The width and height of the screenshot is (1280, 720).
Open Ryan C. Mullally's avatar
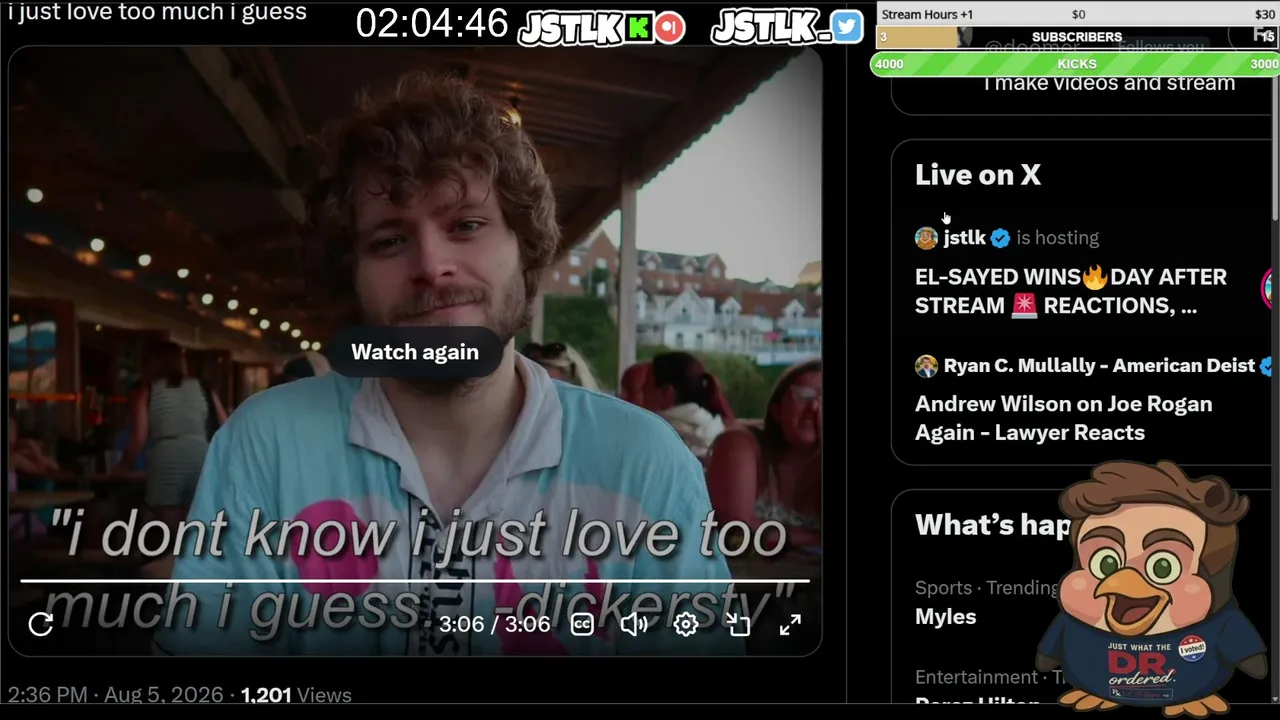tap(926, 366)
